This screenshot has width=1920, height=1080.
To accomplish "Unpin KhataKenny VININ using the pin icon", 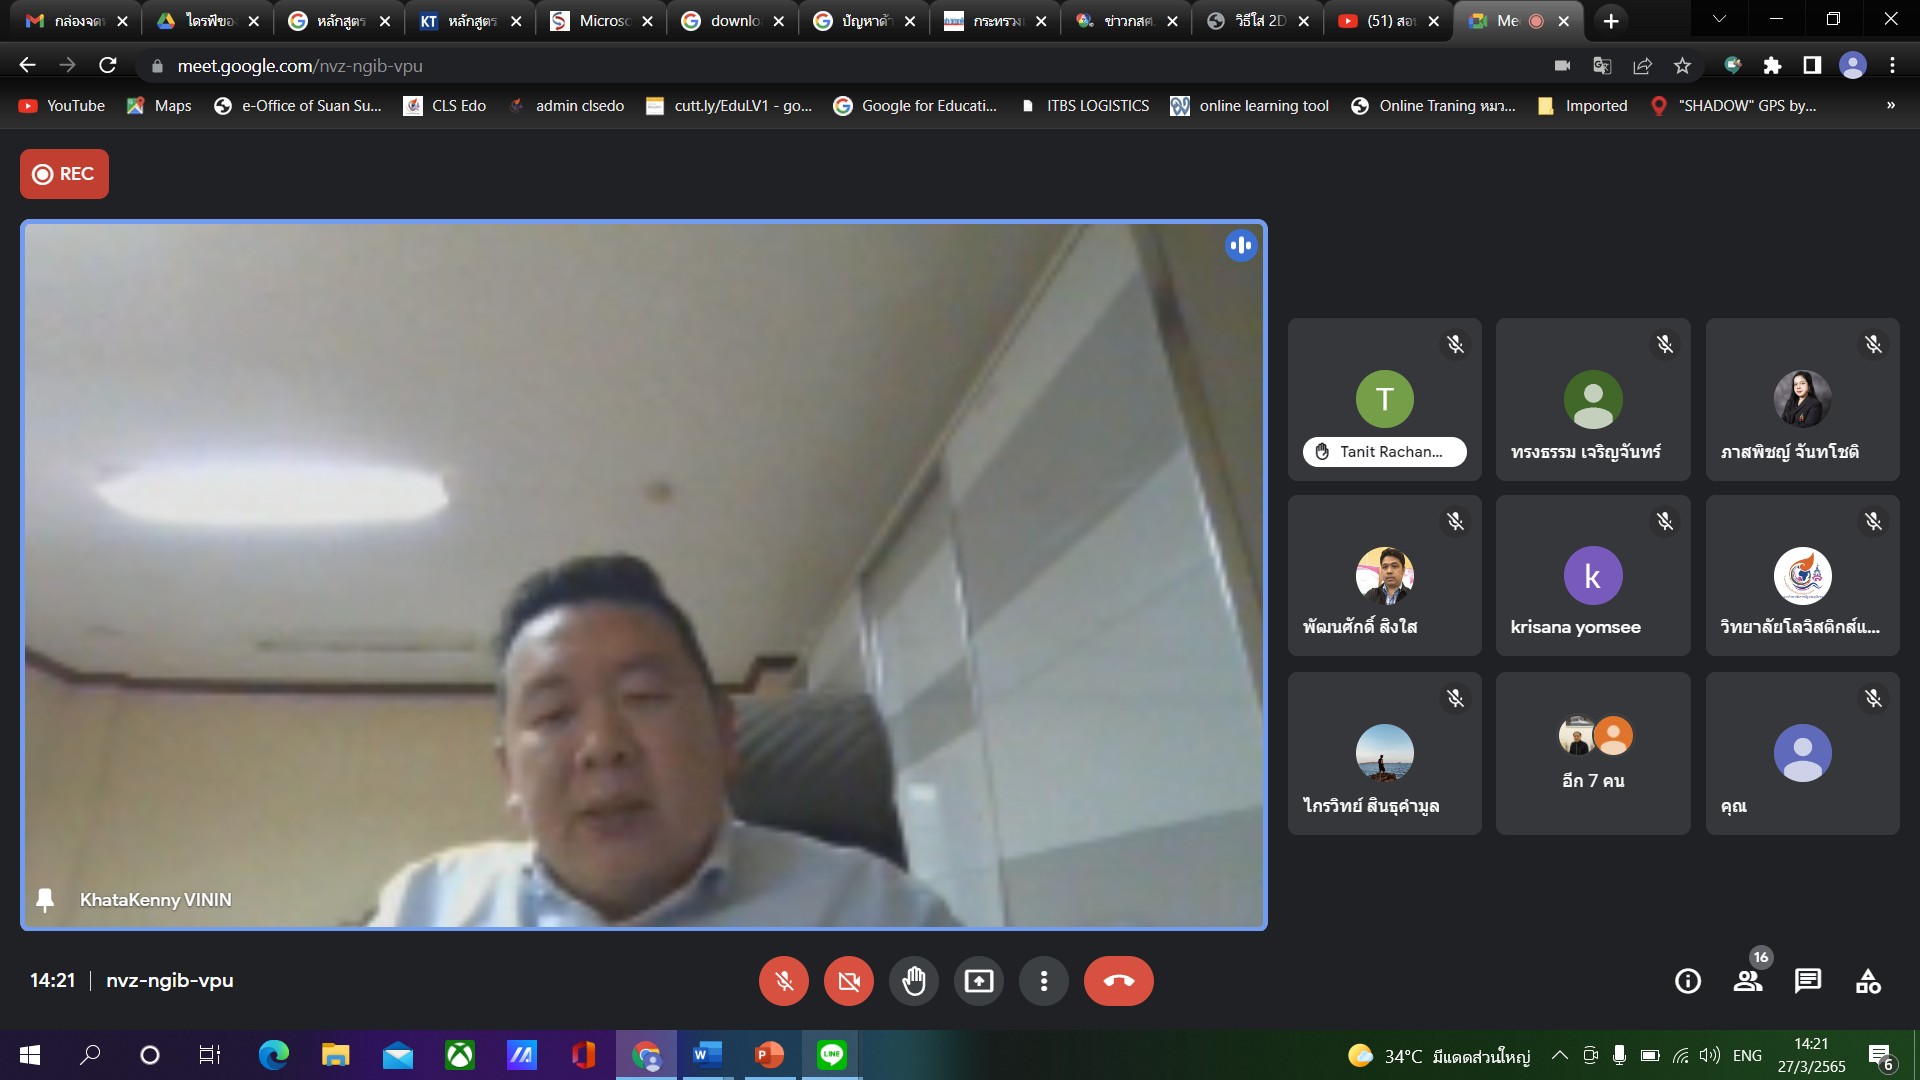I will 45,900.
